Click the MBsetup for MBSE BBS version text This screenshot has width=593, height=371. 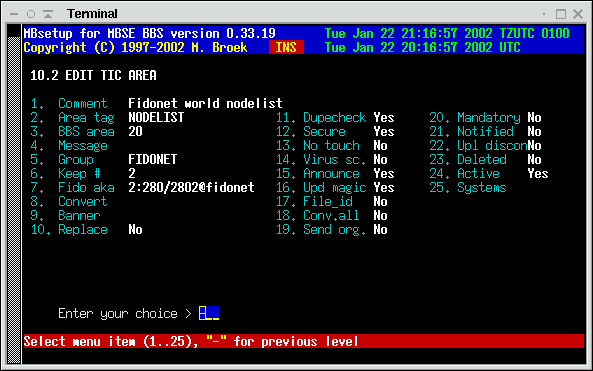tap(149, 33)
